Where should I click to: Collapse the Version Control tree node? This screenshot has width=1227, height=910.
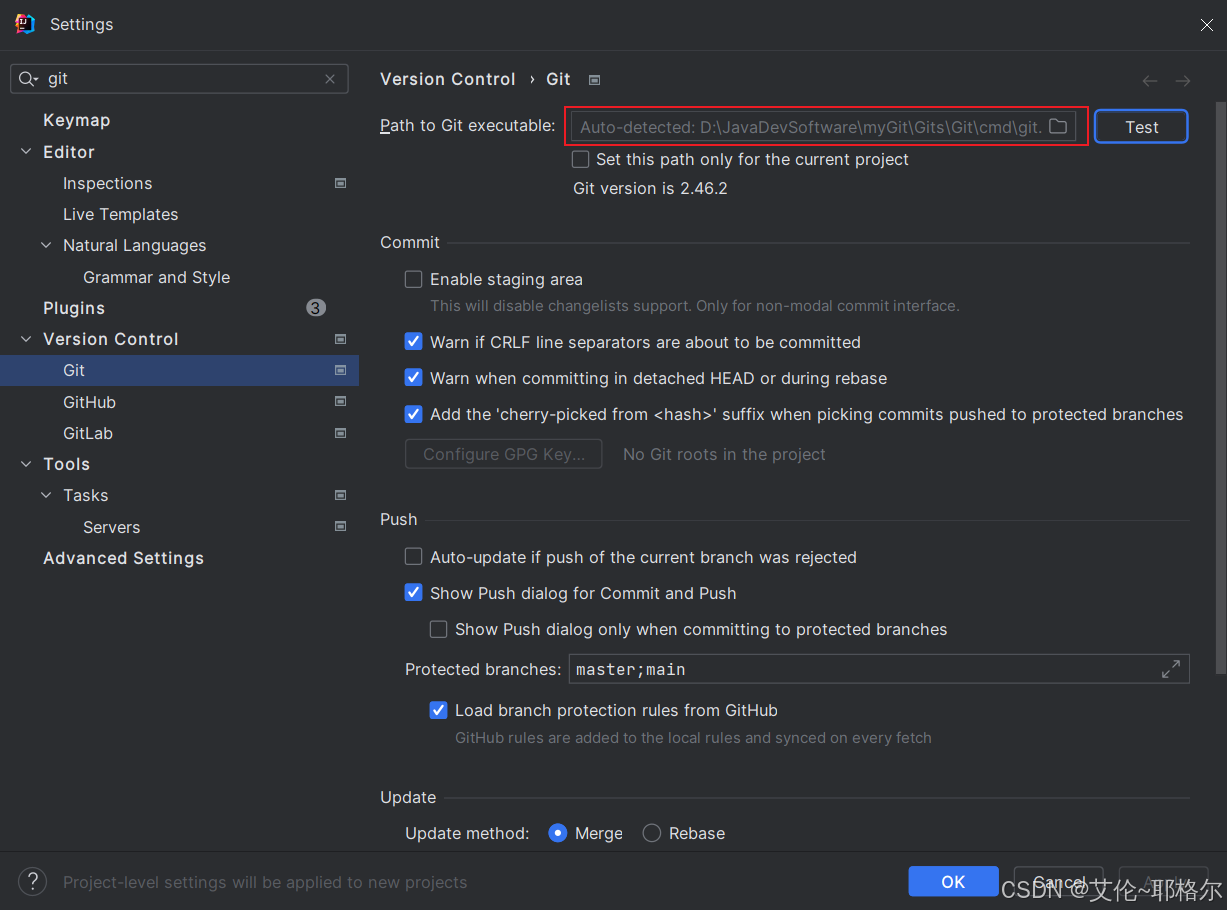click(x=26, y=340)
